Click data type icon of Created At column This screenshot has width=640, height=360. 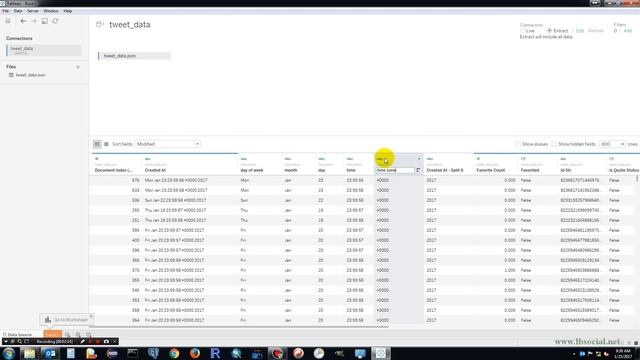pos(147,159)
